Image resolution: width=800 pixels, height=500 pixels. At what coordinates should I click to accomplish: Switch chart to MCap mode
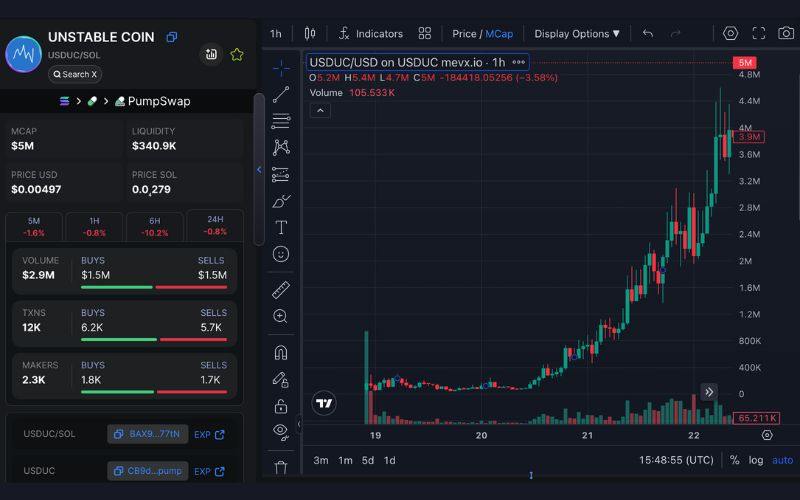[x=499, y=34]
